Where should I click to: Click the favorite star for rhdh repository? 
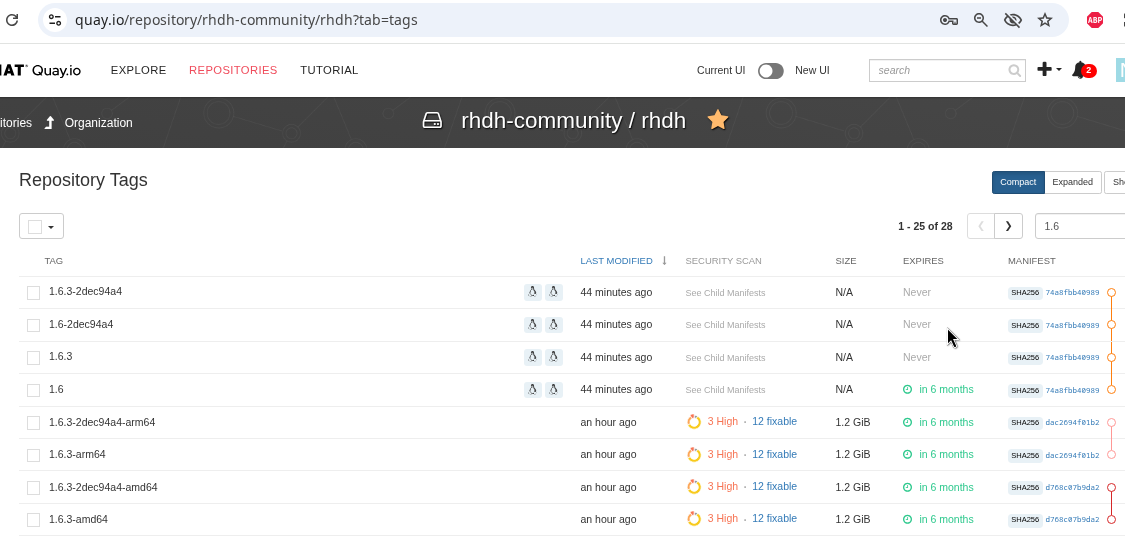point(717,120)
